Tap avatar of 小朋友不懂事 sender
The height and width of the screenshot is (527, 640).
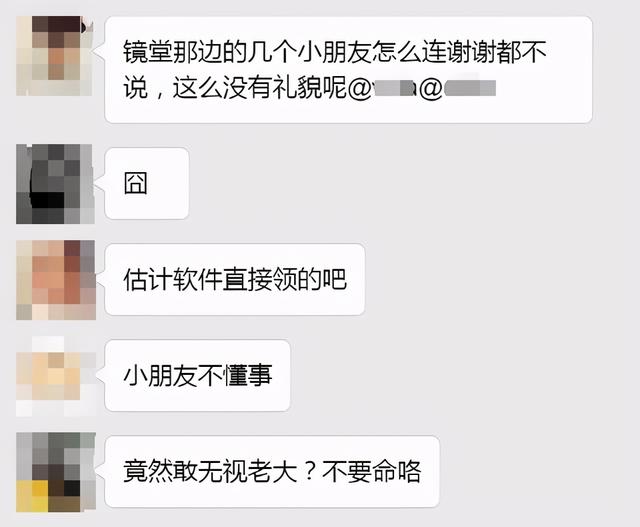click(x=56, y=376)
